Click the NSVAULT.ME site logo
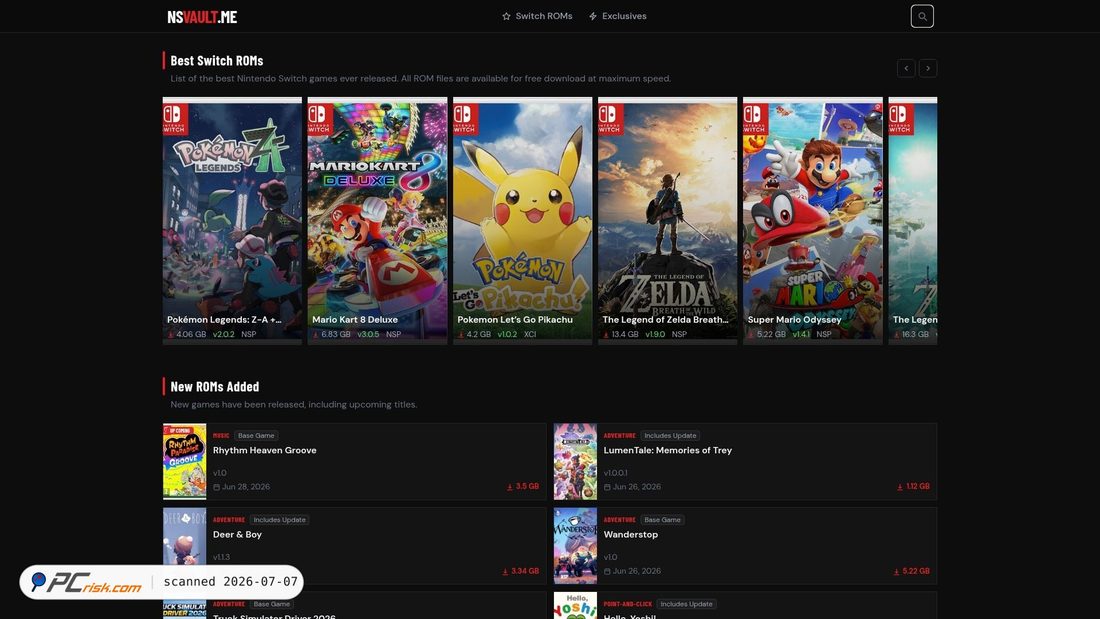Image resolution: width=1100 pixels, height=619 pixels. point(202,17)
